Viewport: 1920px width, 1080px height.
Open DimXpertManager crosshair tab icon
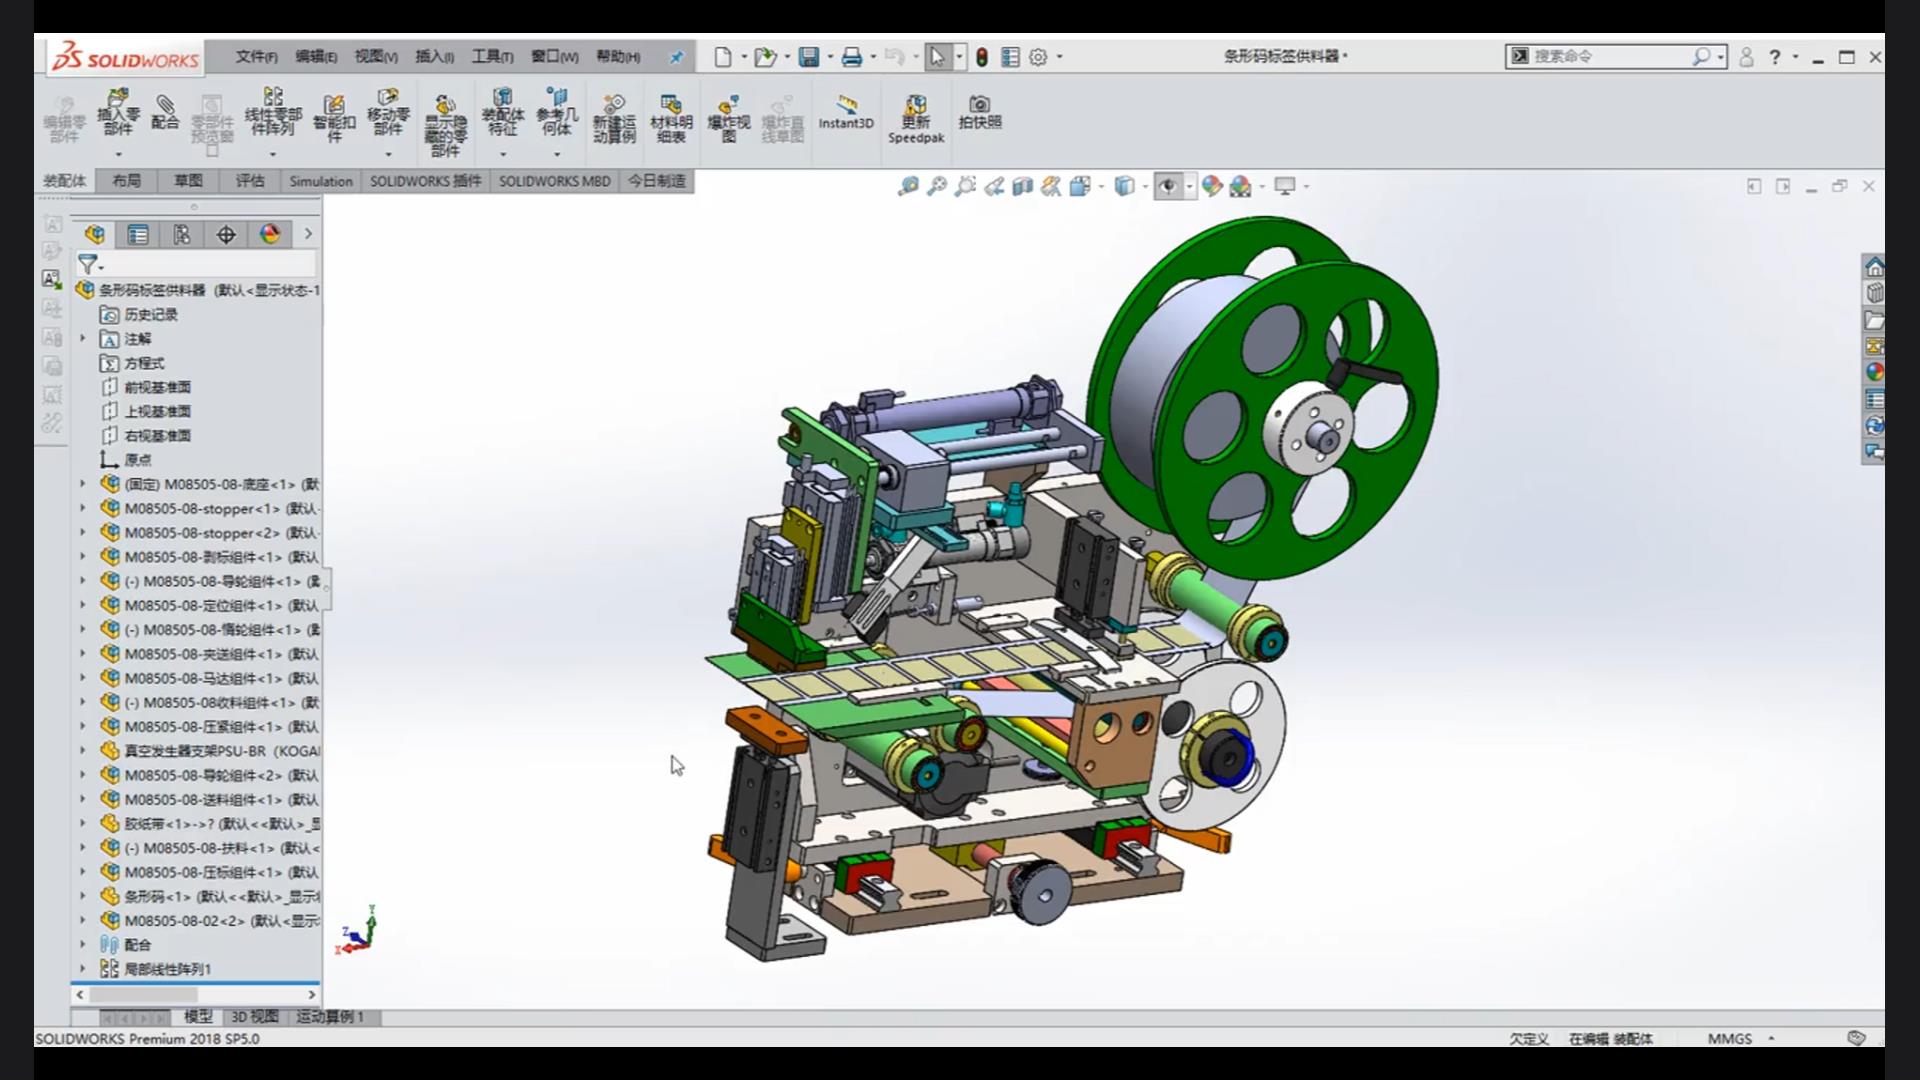point(226,234)
